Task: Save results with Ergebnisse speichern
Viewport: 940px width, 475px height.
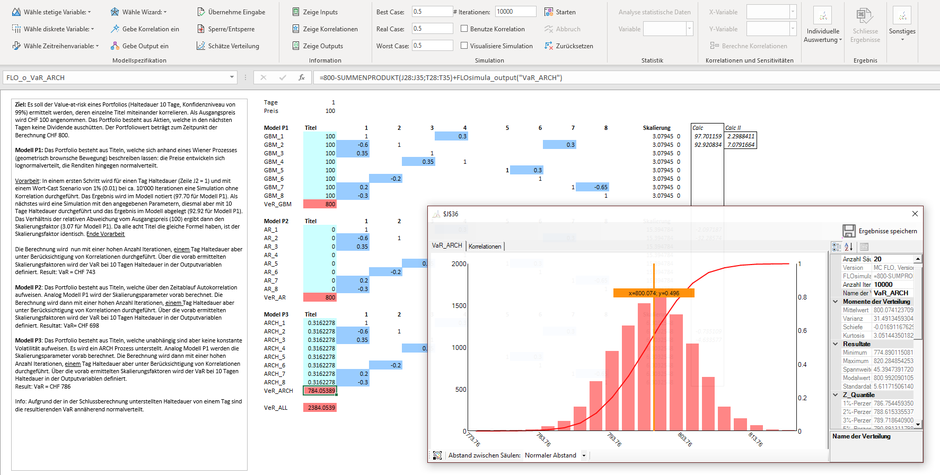Action: (x=879, y=231)
